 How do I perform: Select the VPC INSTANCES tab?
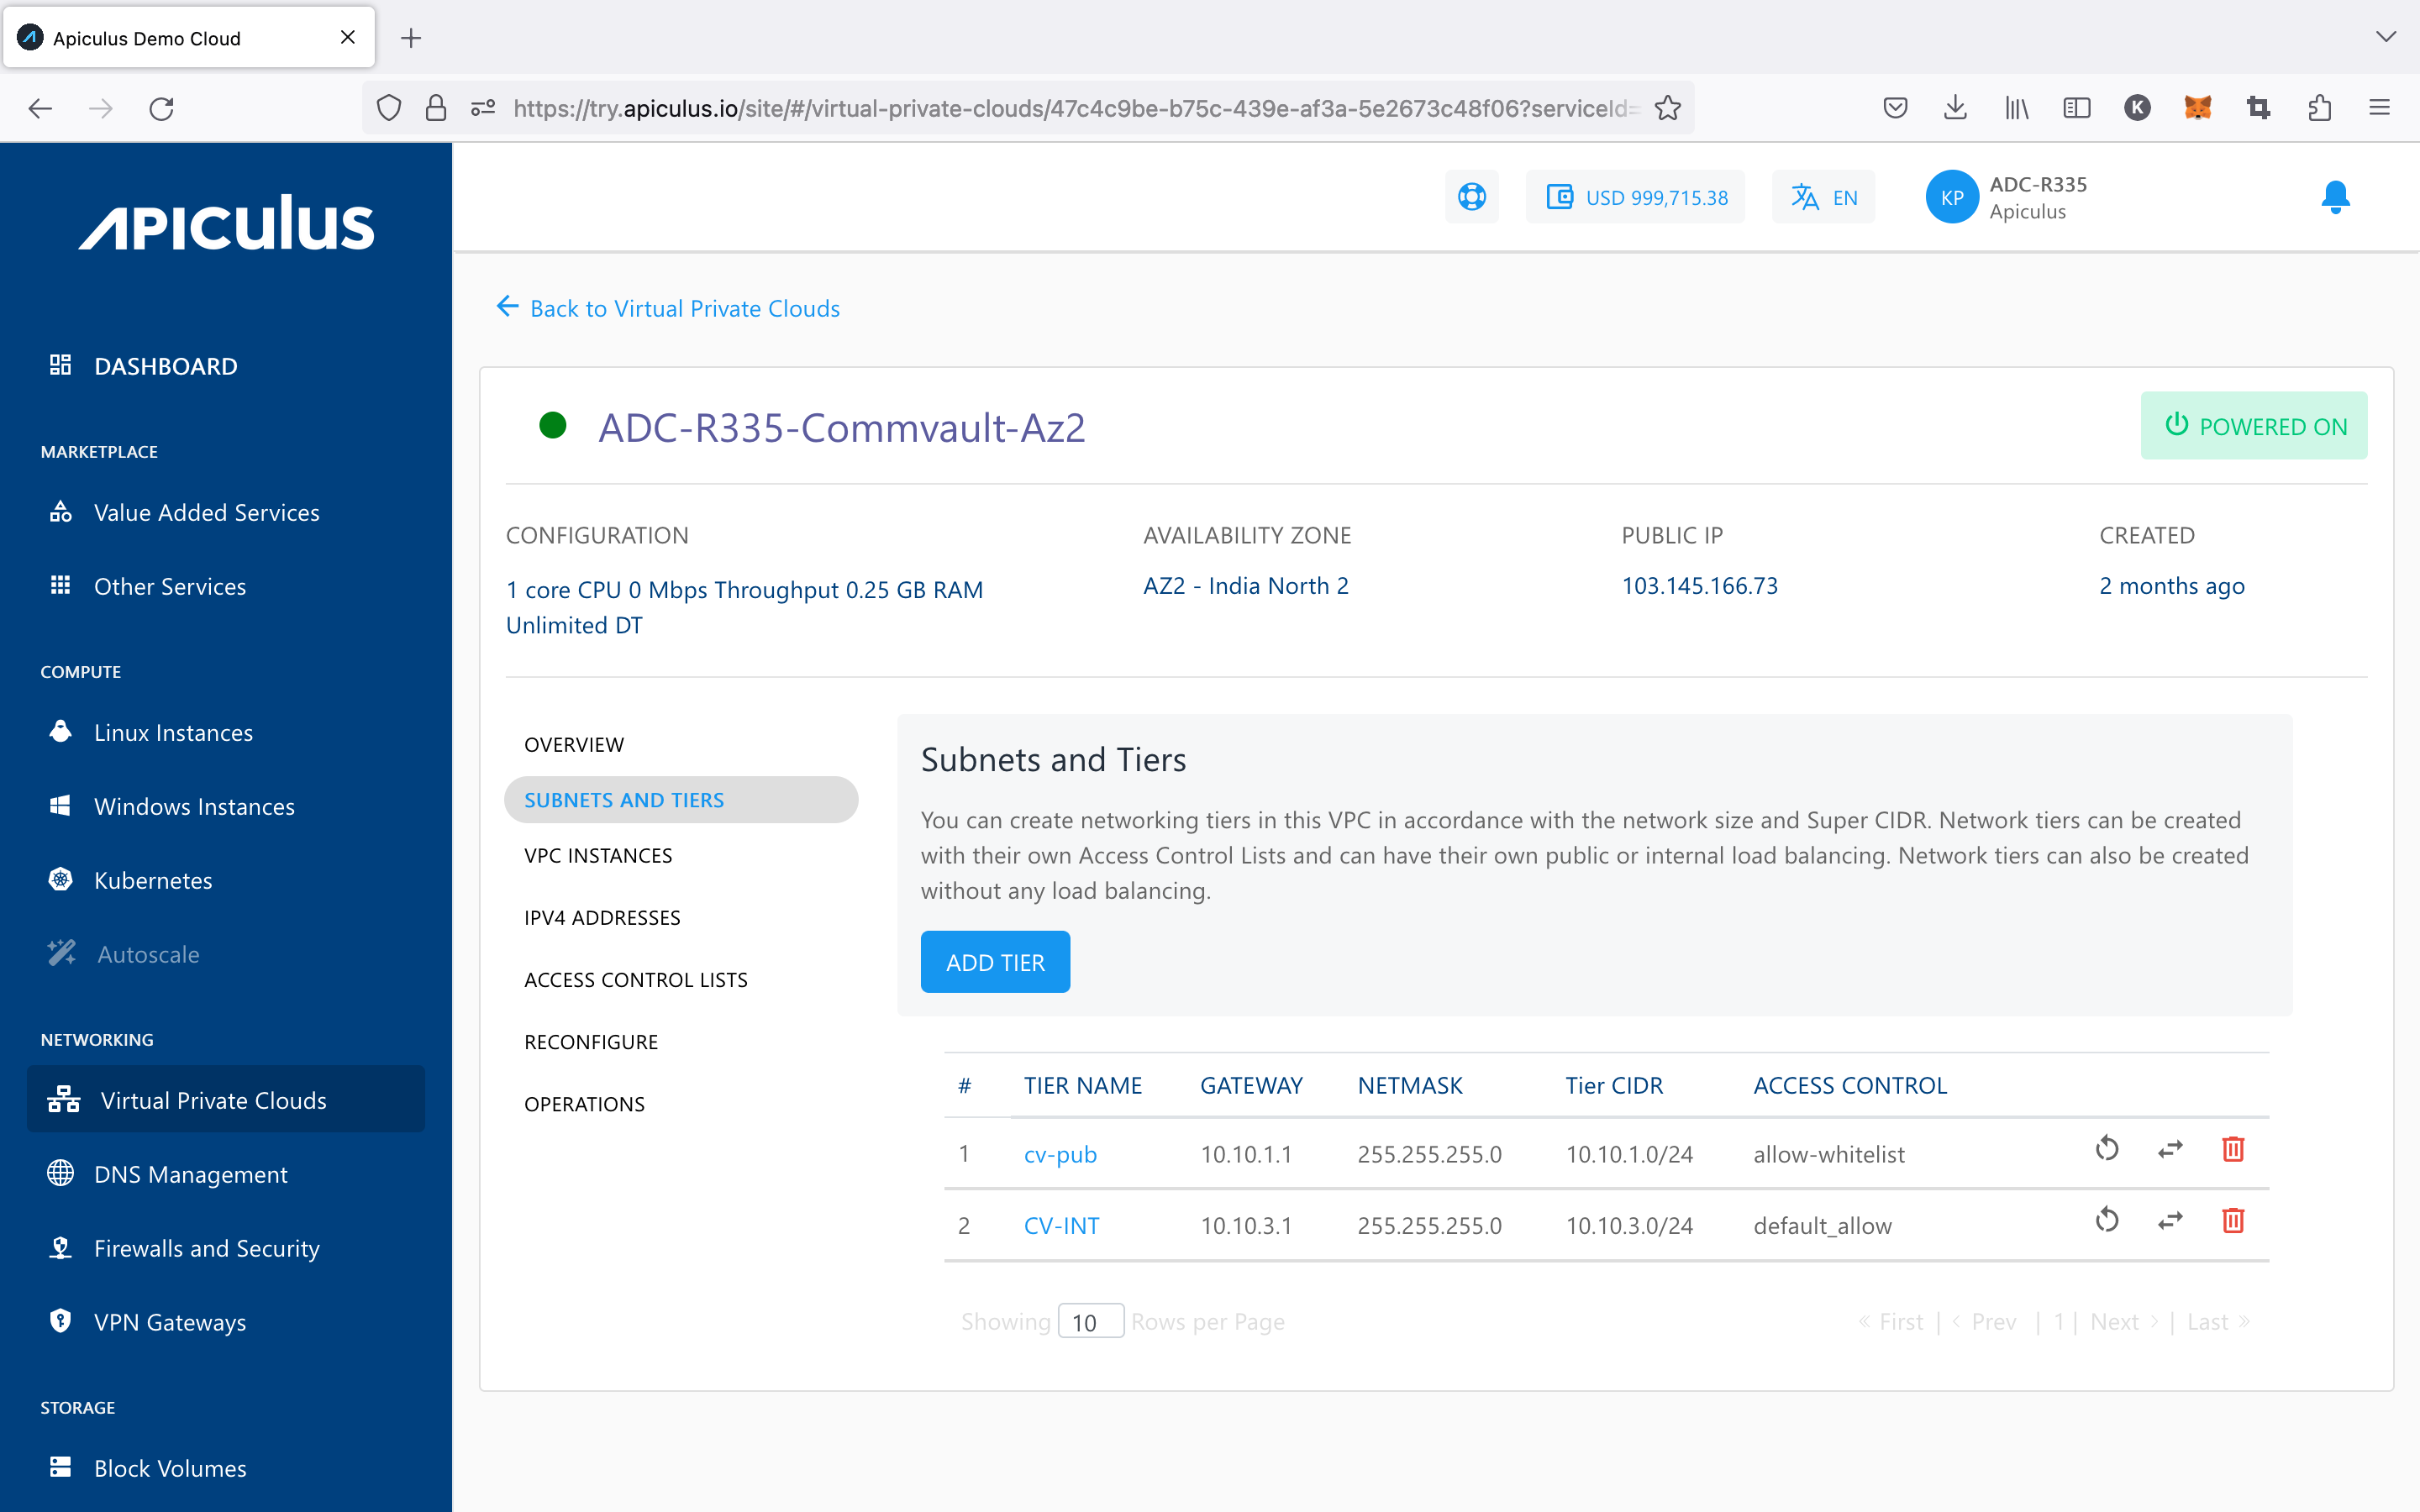coord(601,855)
